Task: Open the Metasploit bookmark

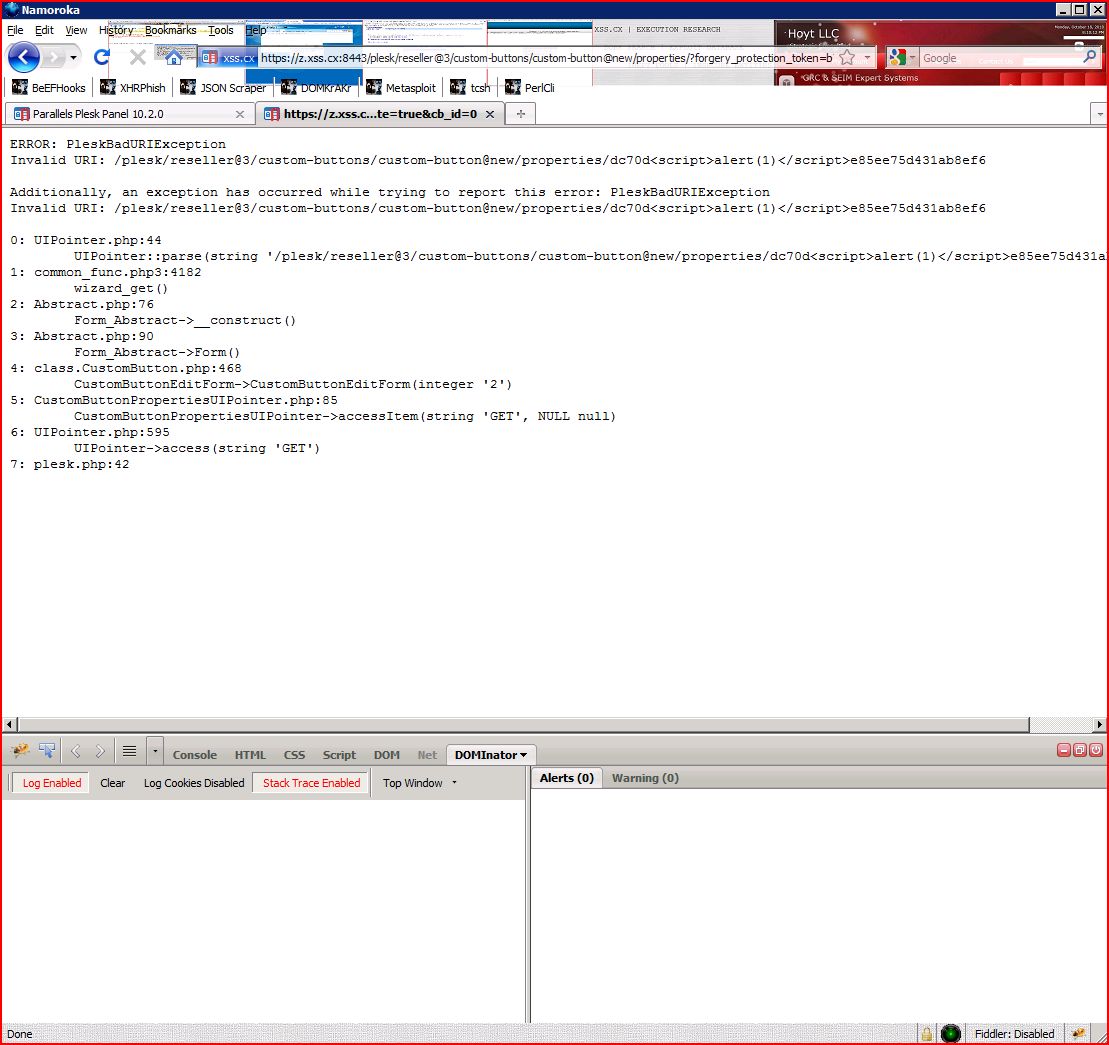Action: [401, 88]
